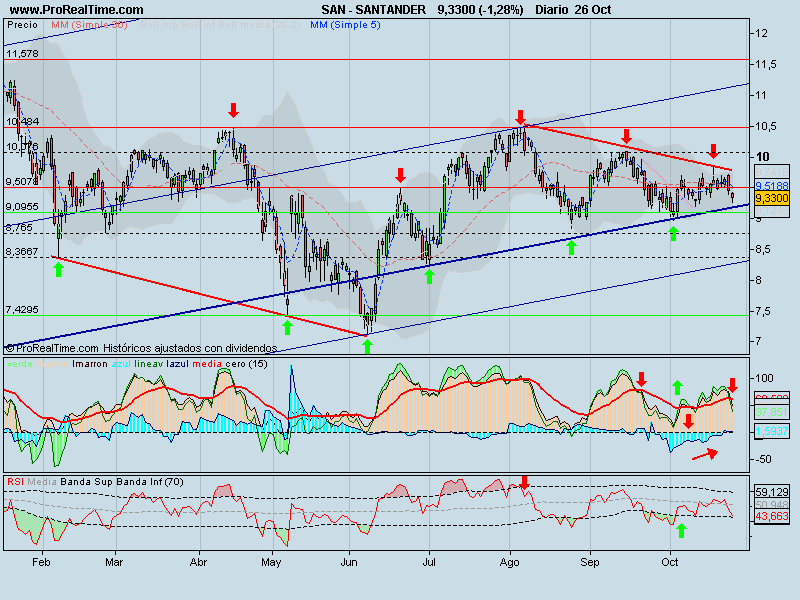Click the RSI indicator label
This screenshot has width=800, height=600.
pos(15,482)
